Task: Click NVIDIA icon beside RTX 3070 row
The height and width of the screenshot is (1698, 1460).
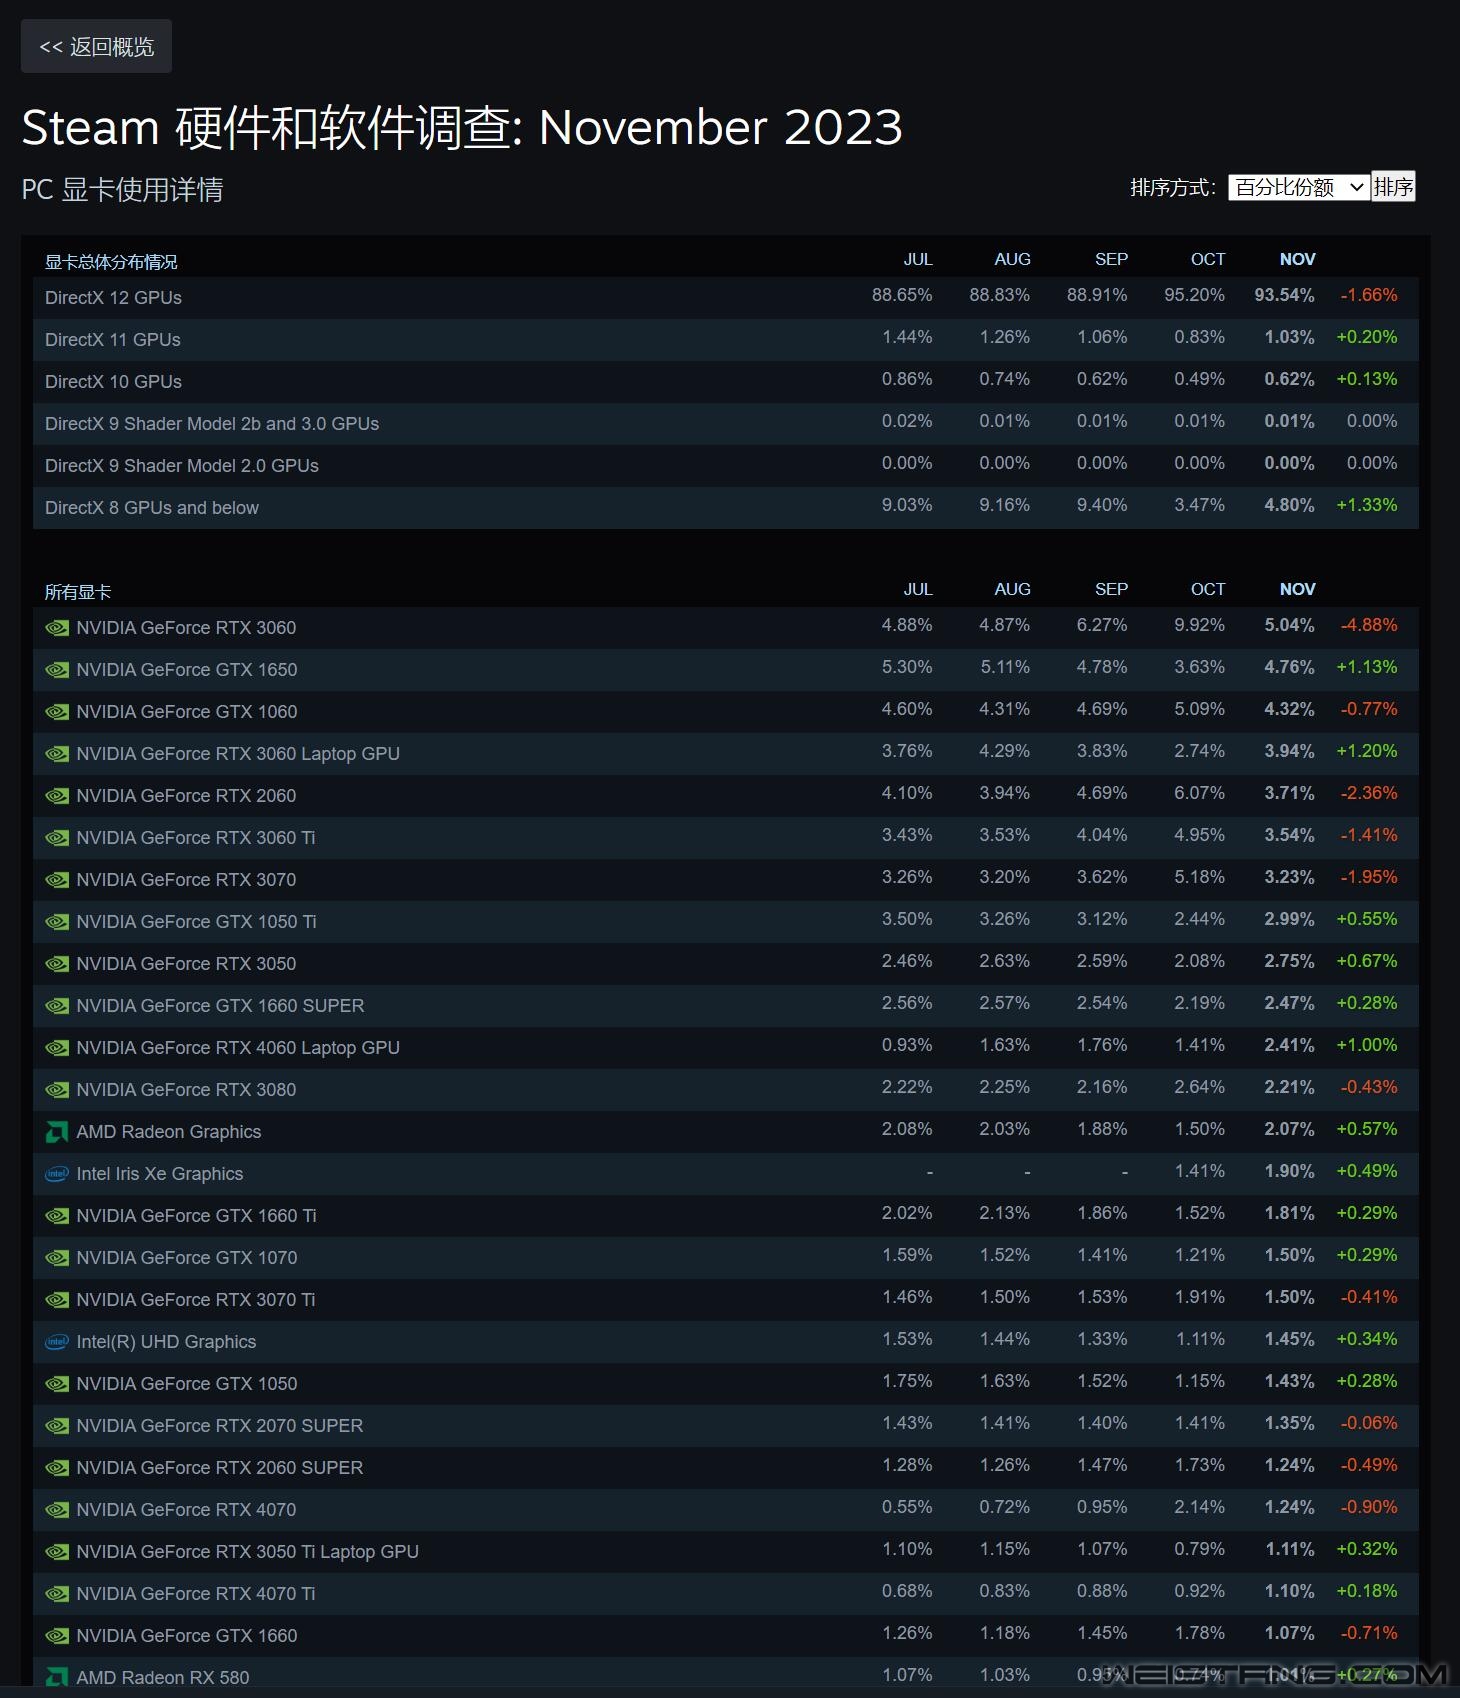Action: 57,880
